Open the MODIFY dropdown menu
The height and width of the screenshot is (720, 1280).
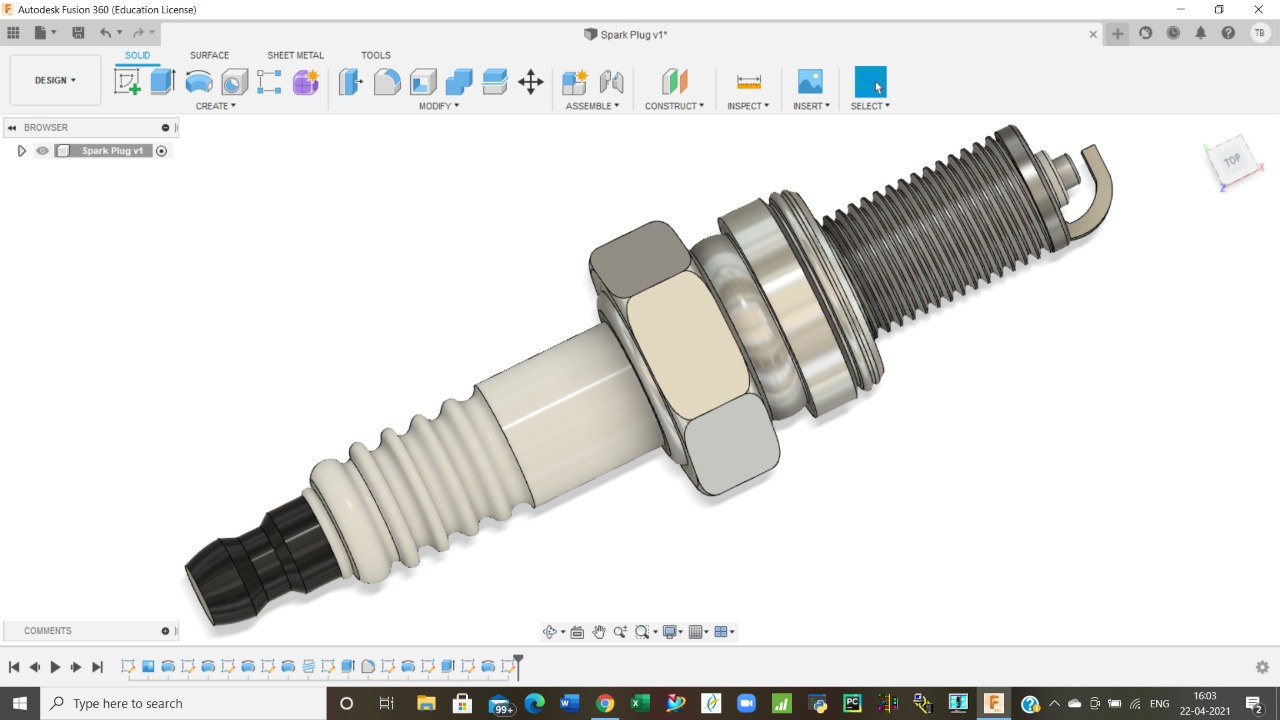pyautogui.click(x=439, y=106)
